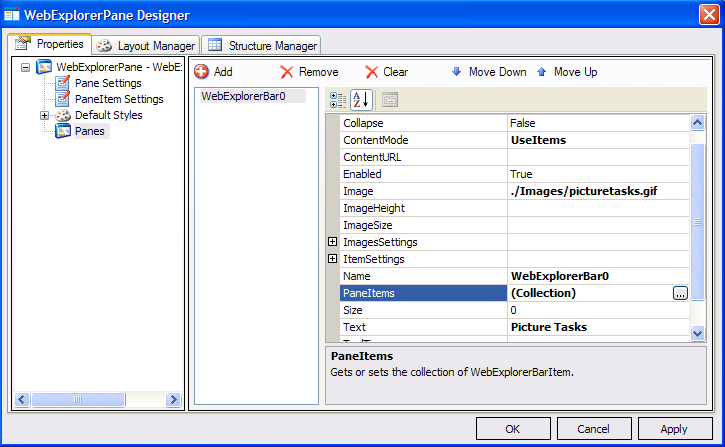This screenshot has height=447, width=725.
Task: Click the Move Up arrow icon
Action: coord(542,72)
